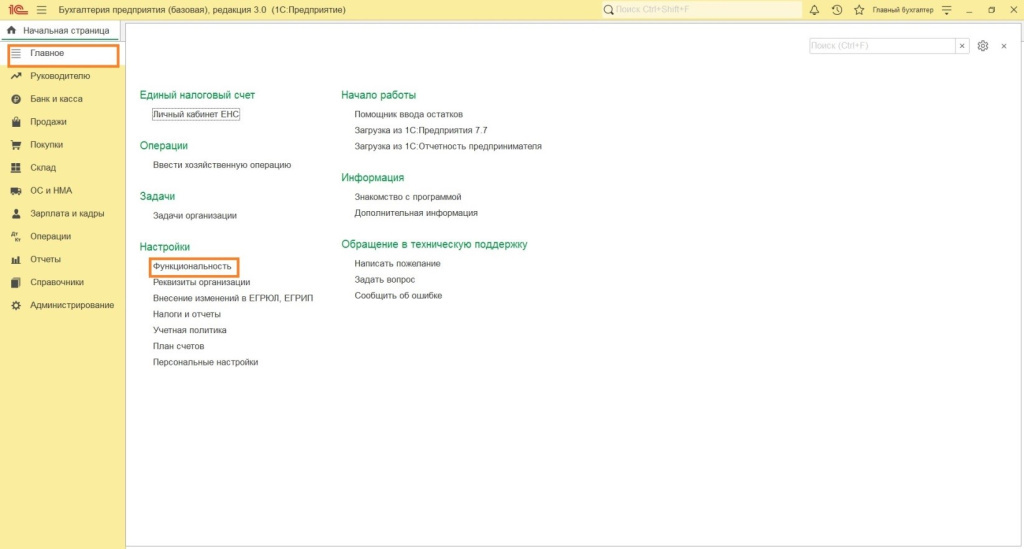
Task: Open favorites star icon
Action: (x=858, y=10)
